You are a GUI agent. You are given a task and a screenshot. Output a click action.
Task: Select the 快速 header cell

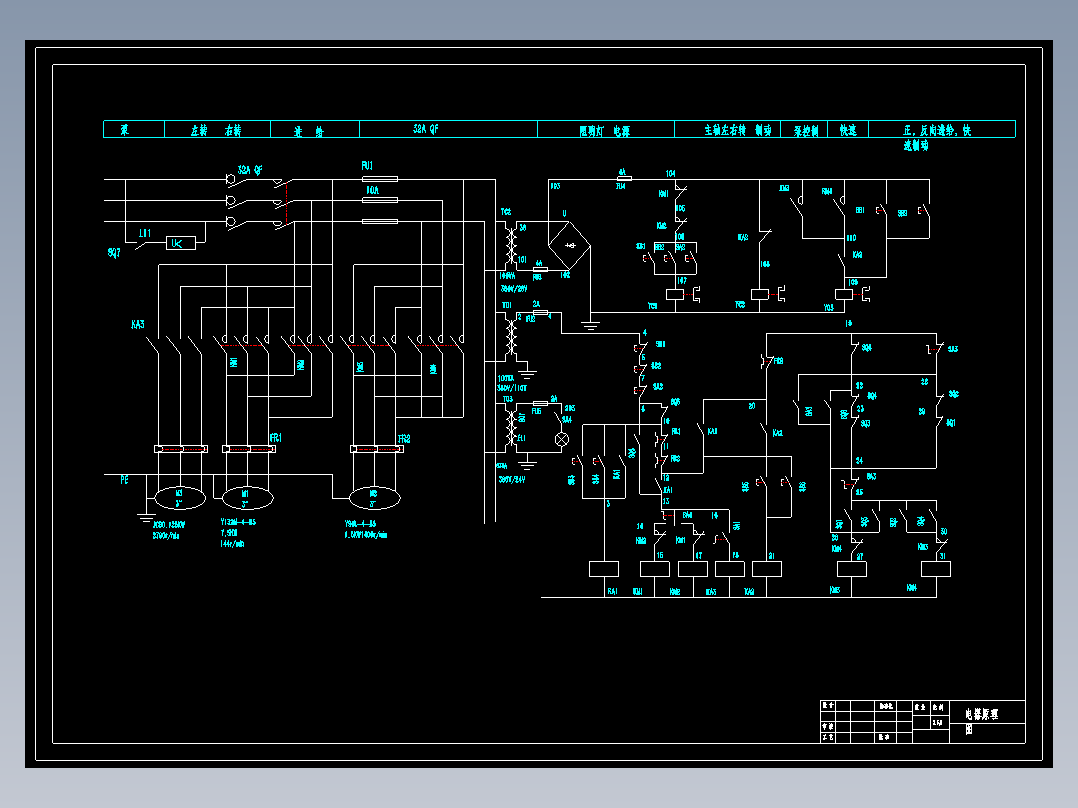[x=848, y=129]
